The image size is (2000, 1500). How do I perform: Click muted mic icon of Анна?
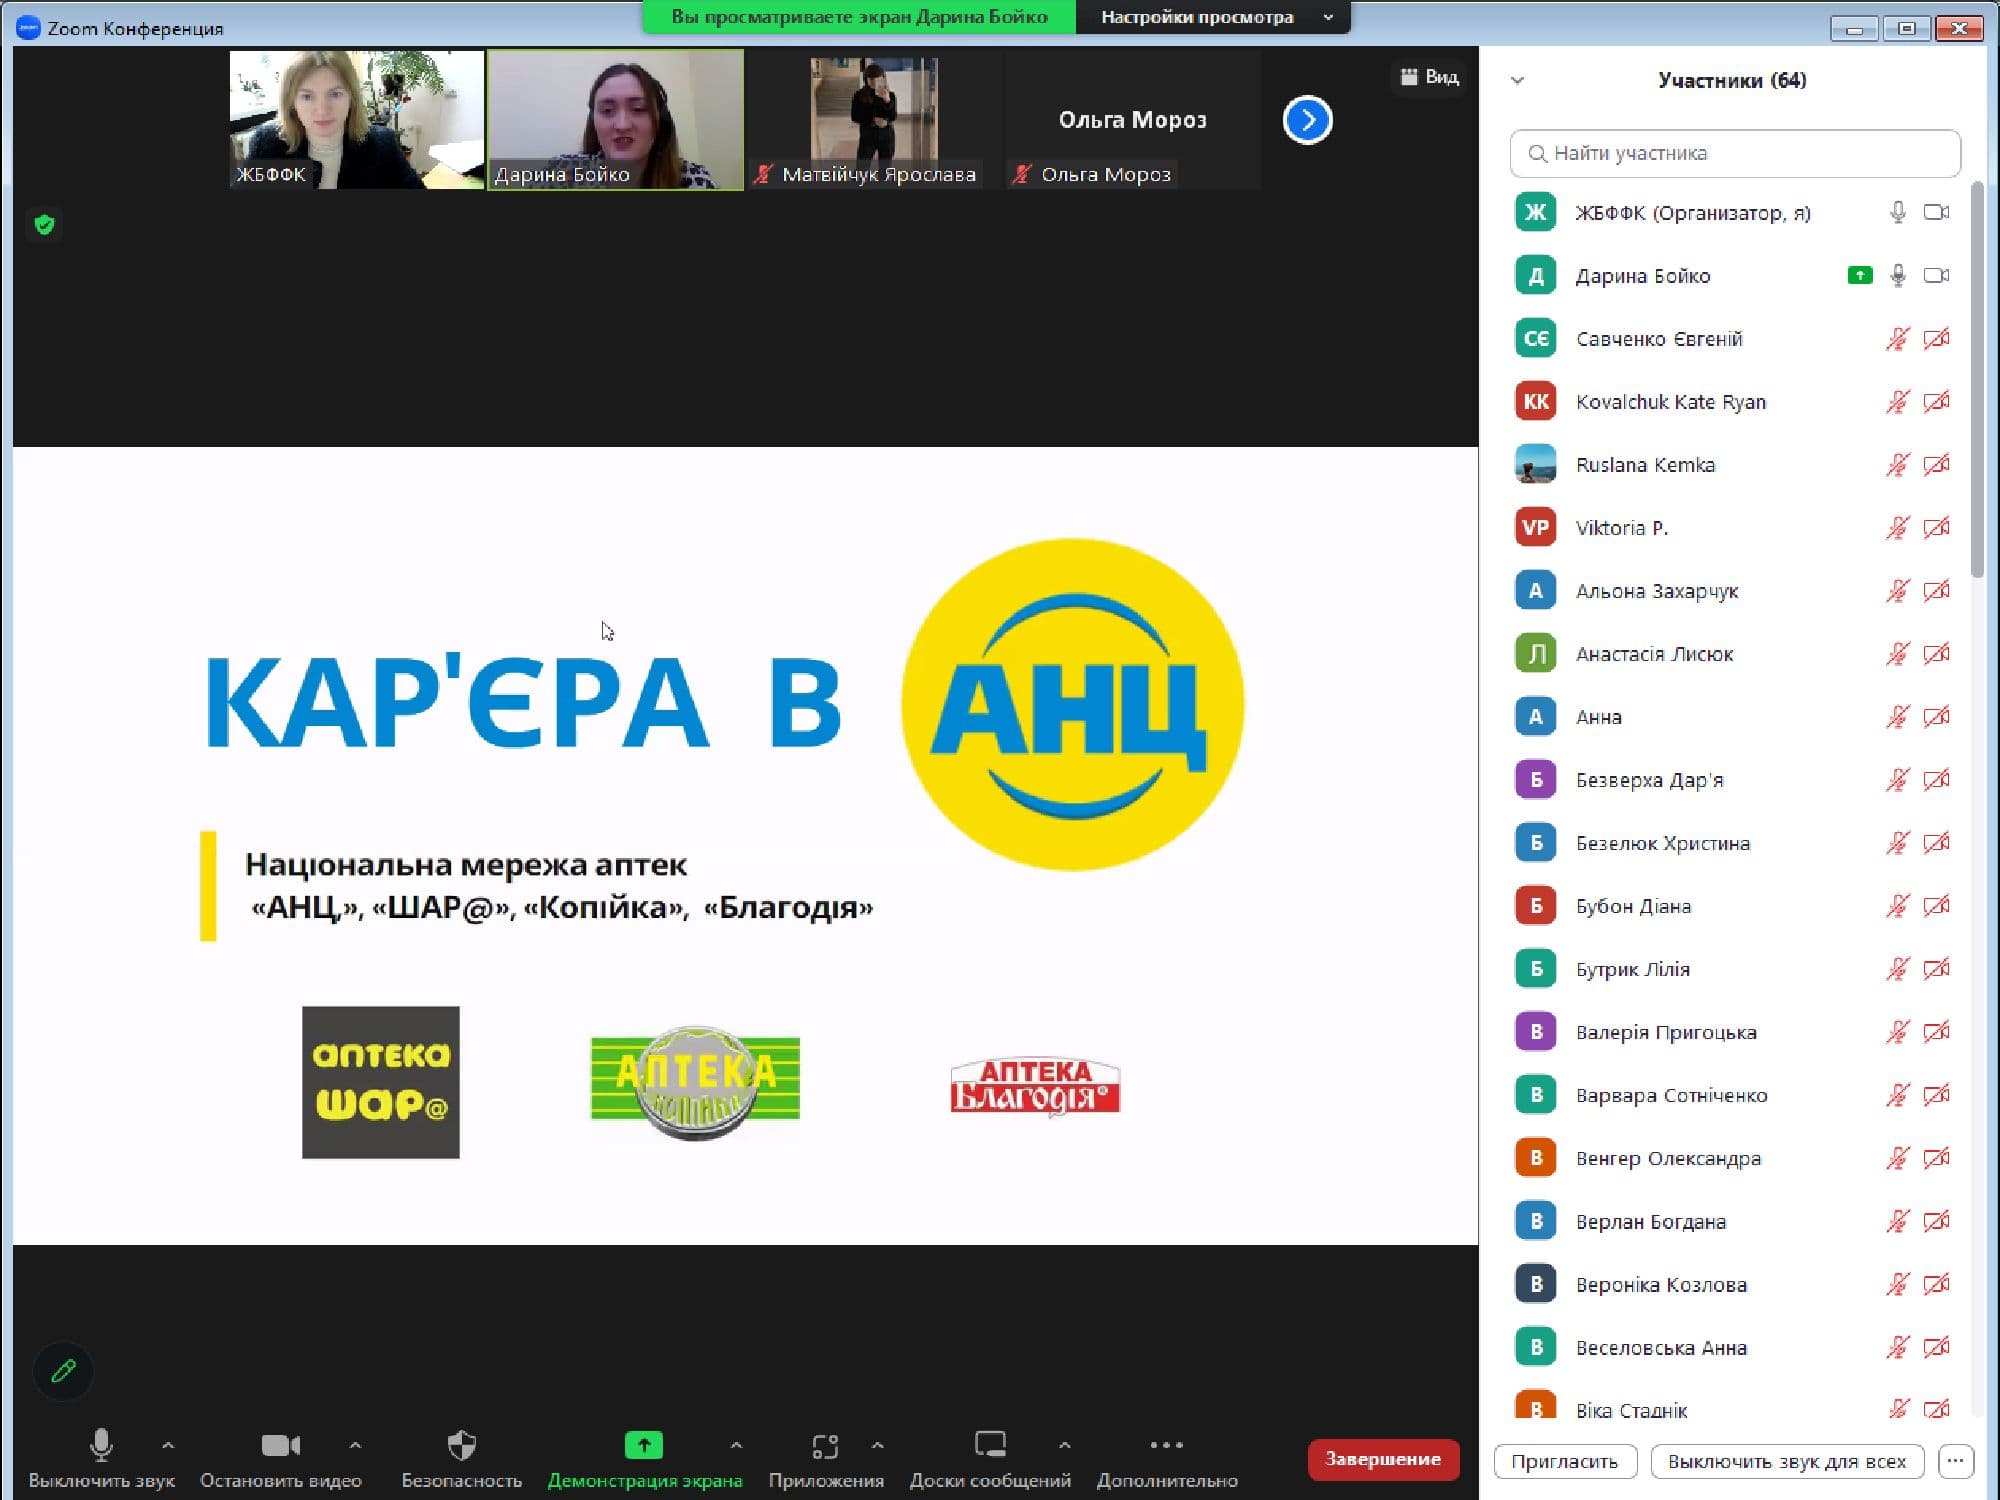point(1897,716)
